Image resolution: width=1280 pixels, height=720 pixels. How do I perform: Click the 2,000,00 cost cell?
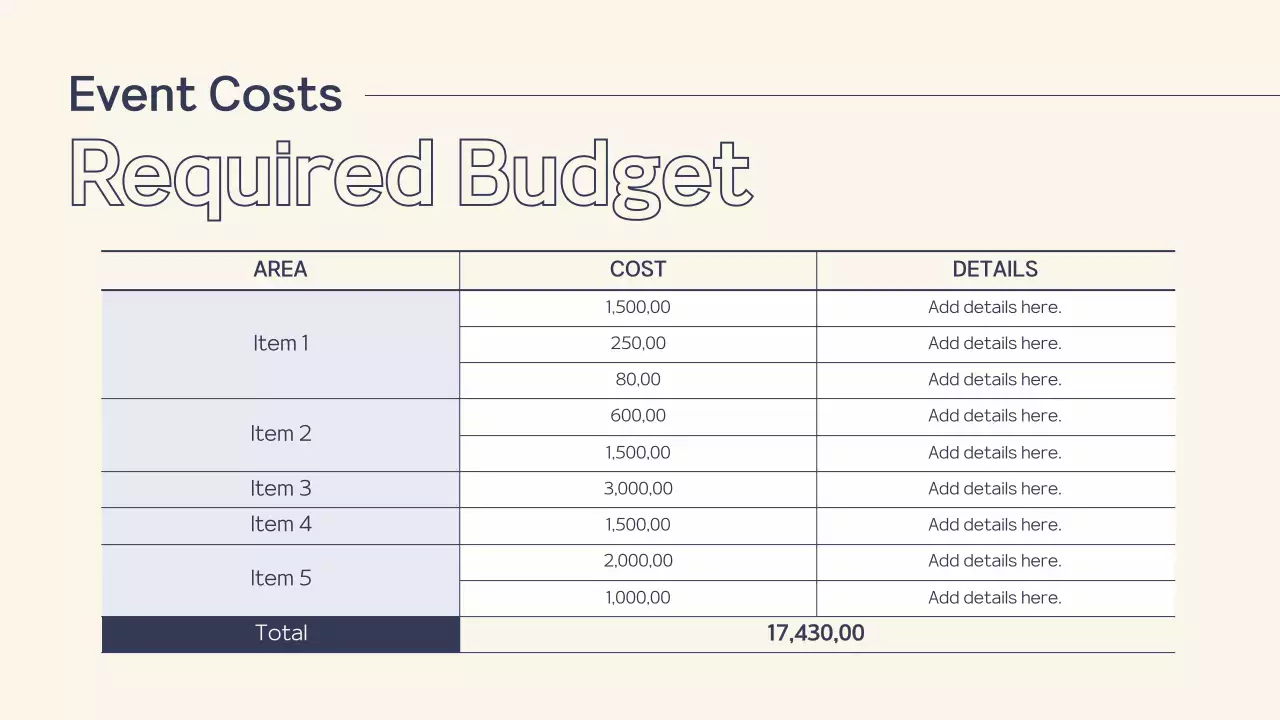pos(638,560)
